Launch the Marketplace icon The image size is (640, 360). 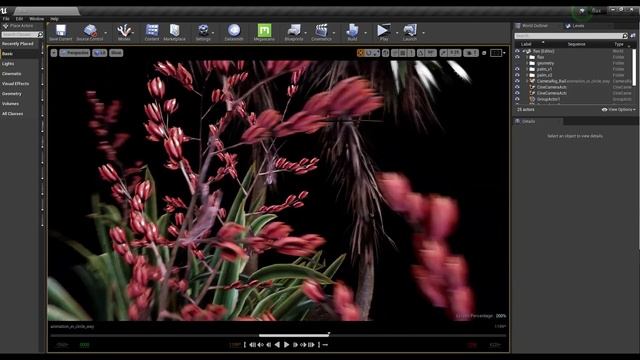click(x=175, y=30)
